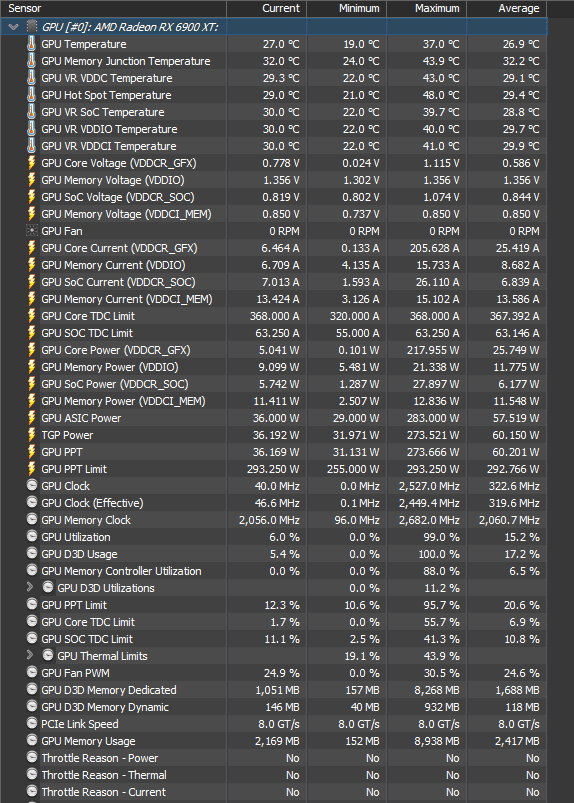Select GPU D3D Memory Dedicated label
This screenshot has width=574, height=803.
(x=109, y=690)
